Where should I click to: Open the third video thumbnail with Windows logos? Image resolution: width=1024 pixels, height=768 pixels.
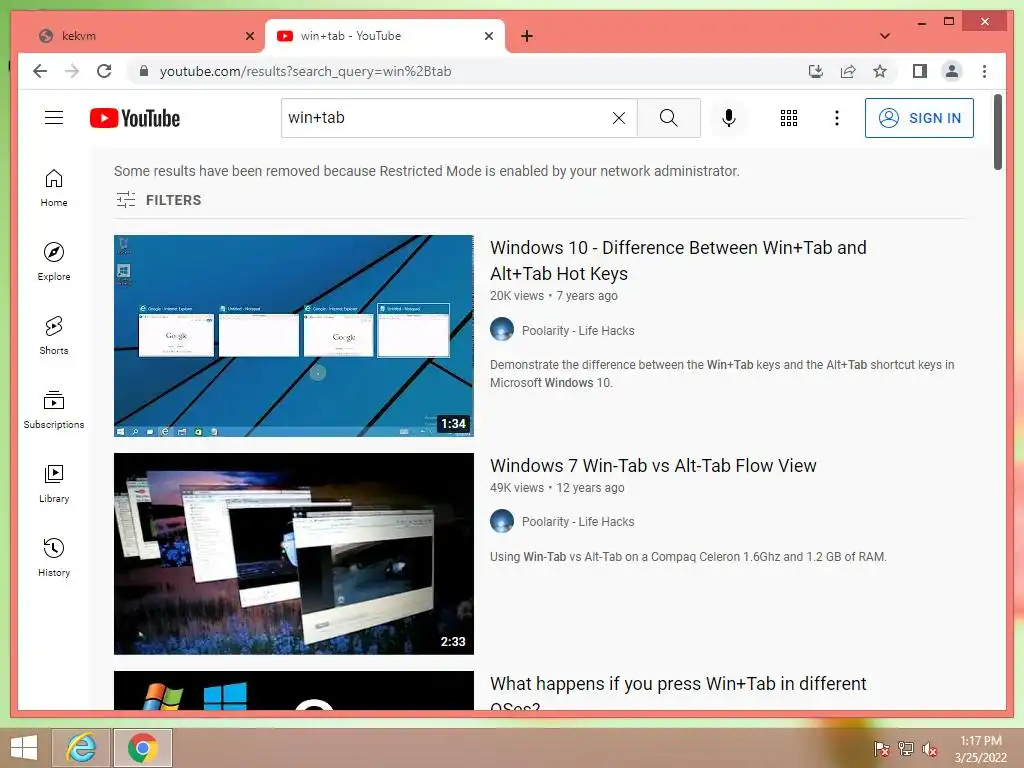294,690
